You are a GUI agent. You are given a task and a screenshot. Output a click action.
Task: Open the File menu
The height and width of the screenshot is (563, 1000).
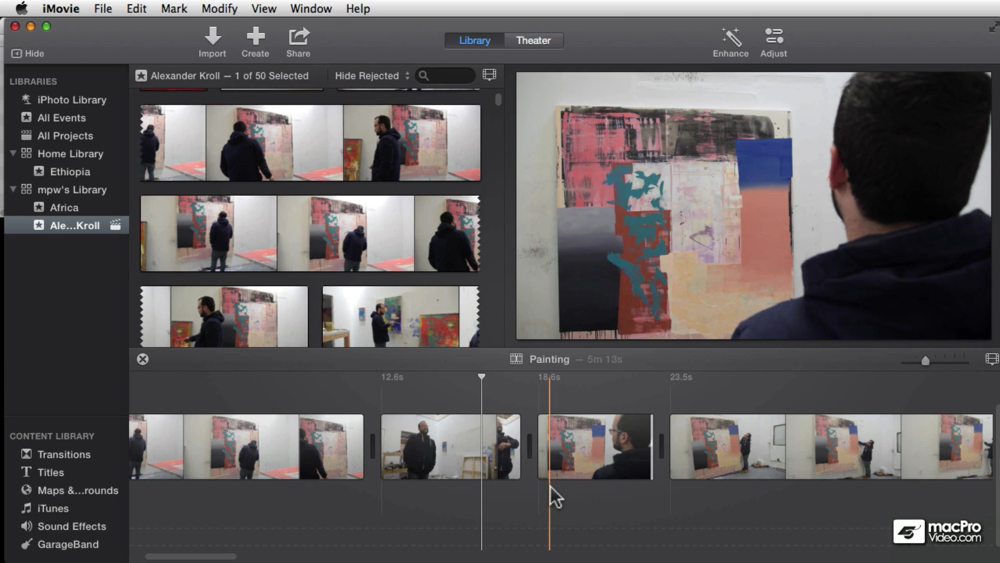coord(103,8)
